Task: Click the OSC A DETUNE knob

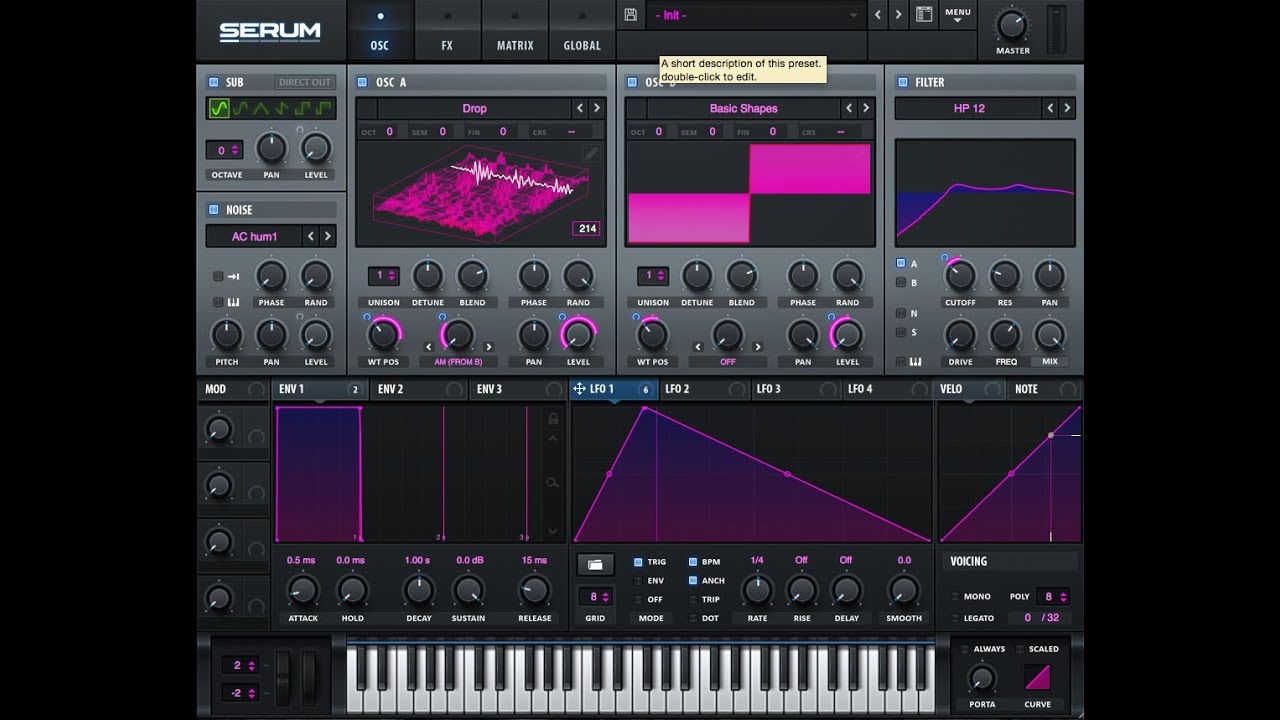Action: pyautogui.click(x=427, y=275)
